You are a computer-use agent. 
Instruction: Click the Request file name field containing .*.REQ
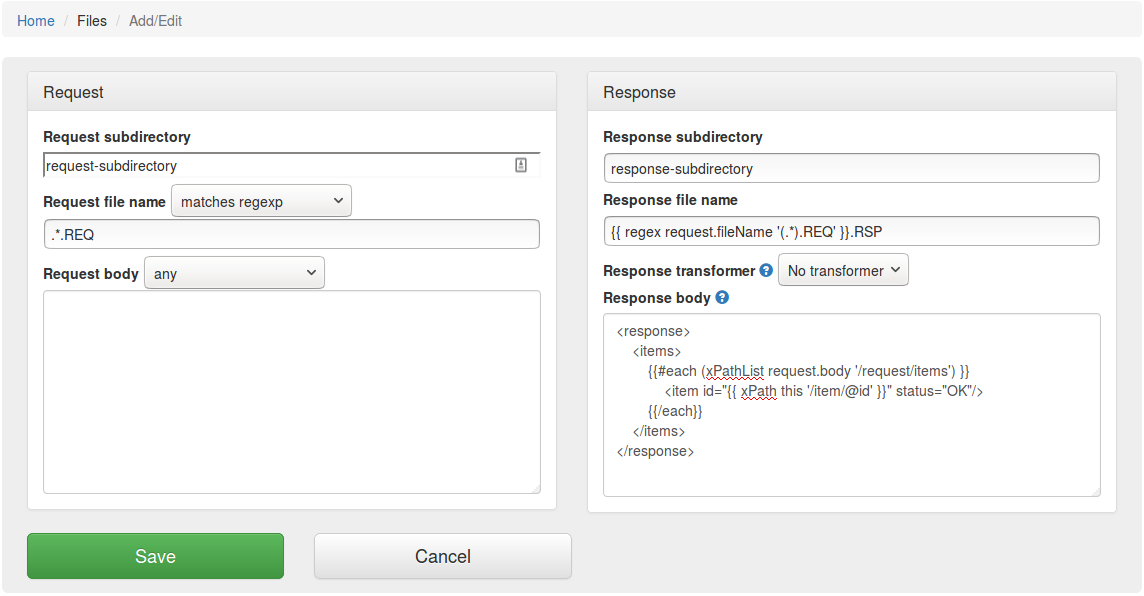(x=291, y=234)
